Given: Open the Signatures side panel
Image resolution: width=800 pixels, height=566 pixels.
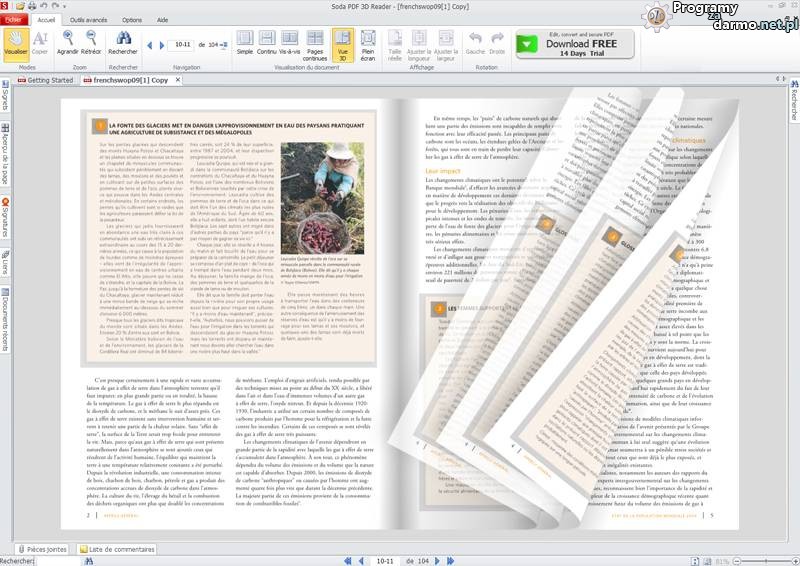Looking at the screenshot, I should point(5,217).
